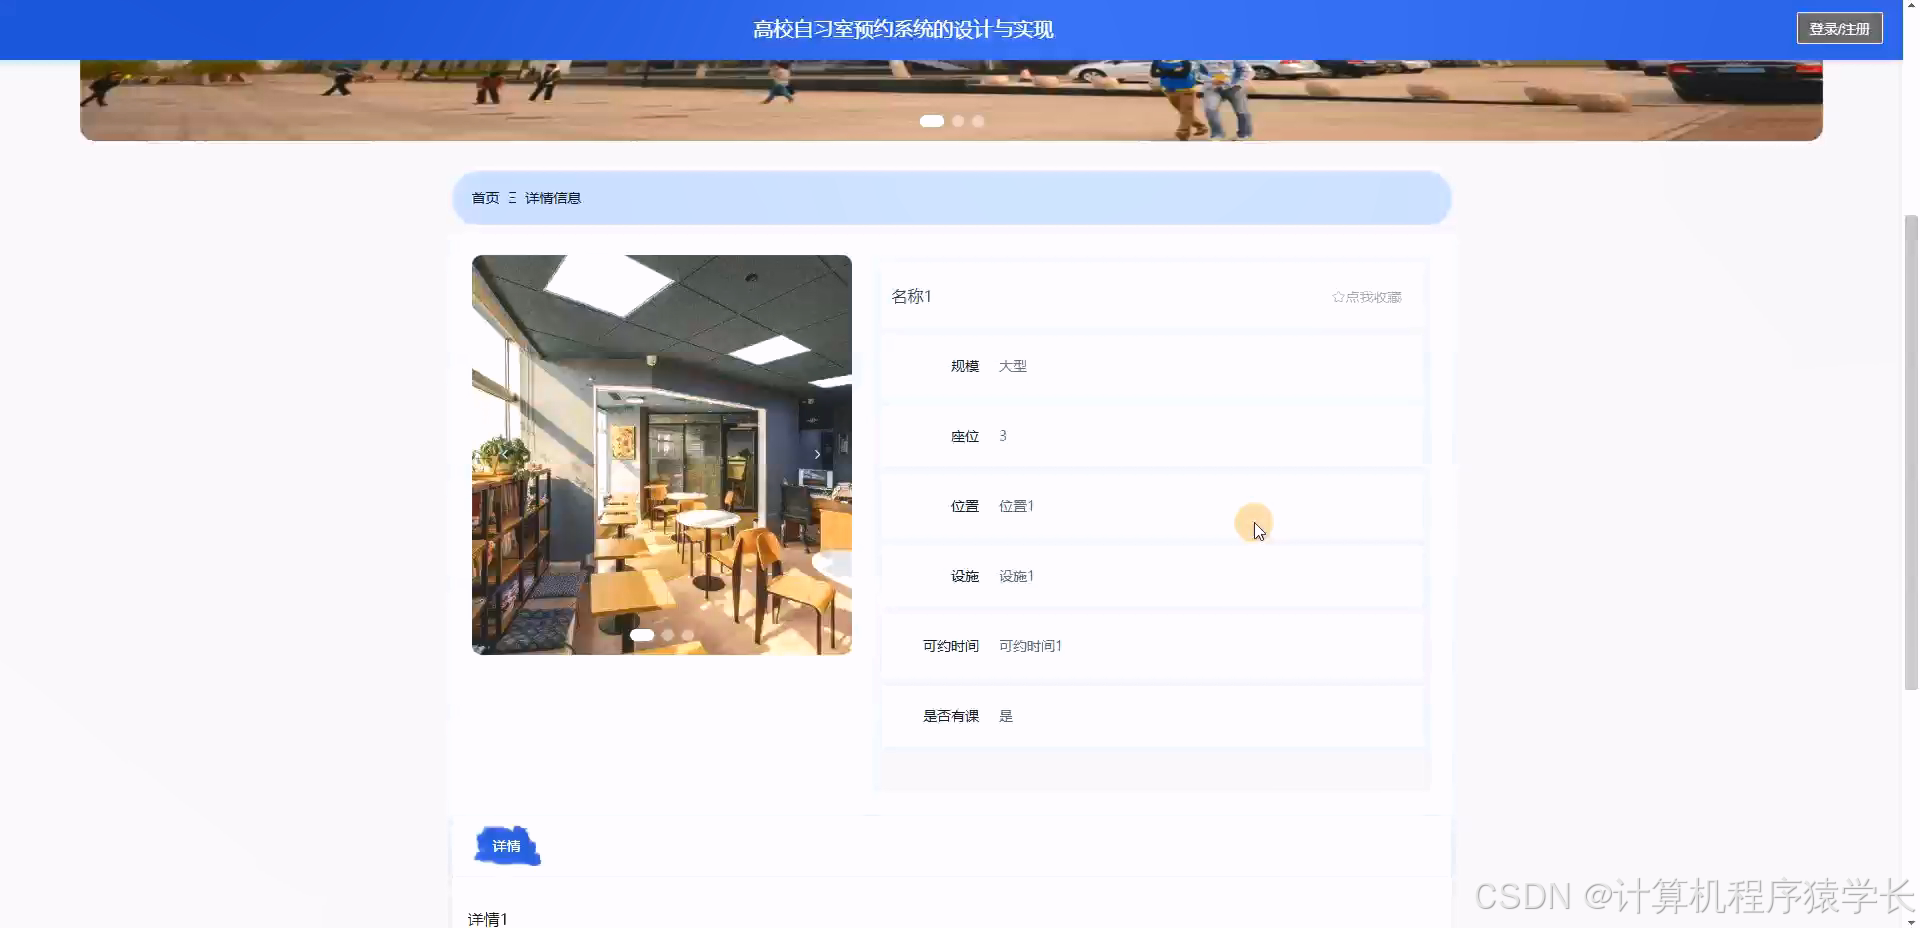1920x928 pixels.
Task: Switch to the 详情 tab
Action: [506, 846]
